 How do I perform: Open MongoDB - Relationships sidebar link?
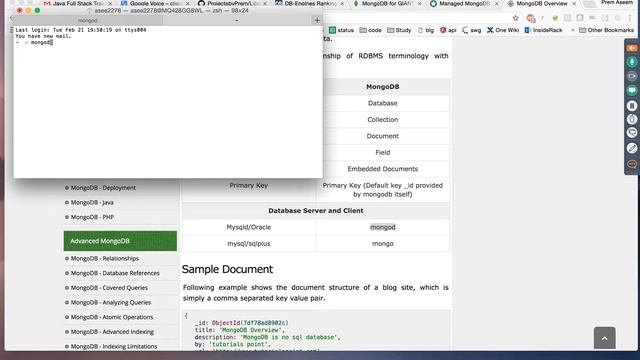pos(104,258)
